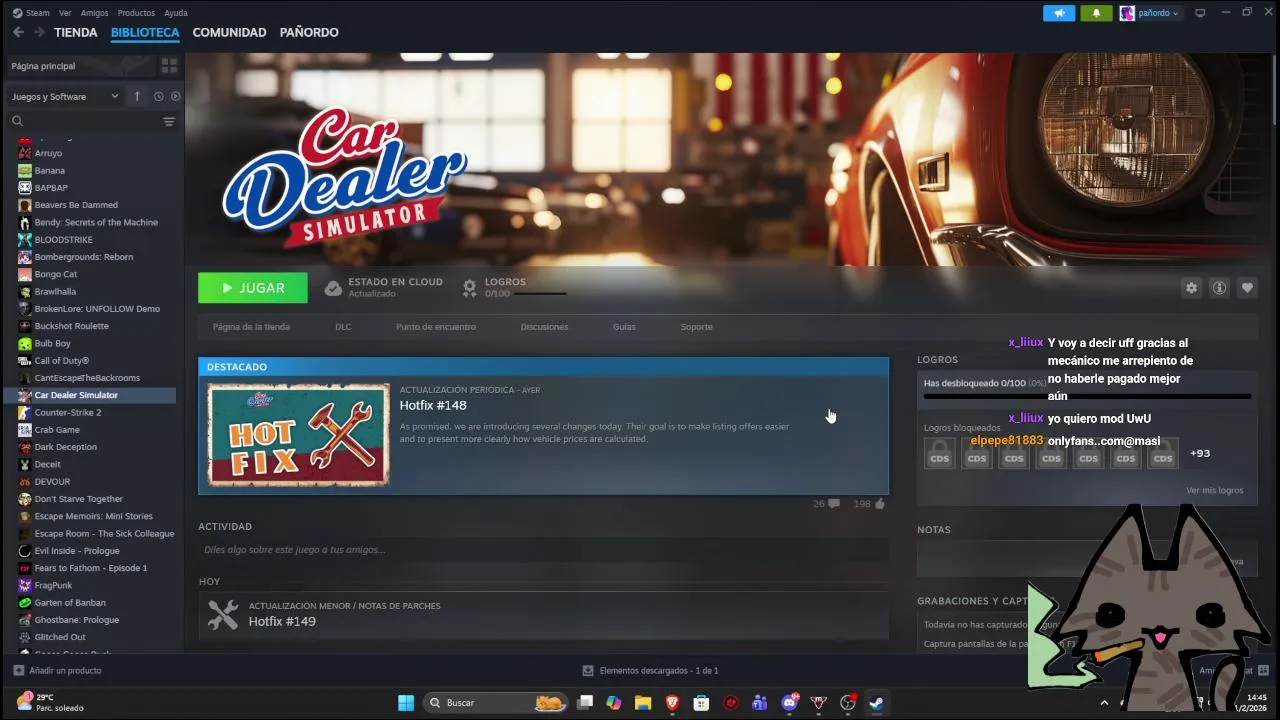The height and width of the screenshot is (720, 1280).
Task: Open Ver mis logros link
Action: point(1215,490)
